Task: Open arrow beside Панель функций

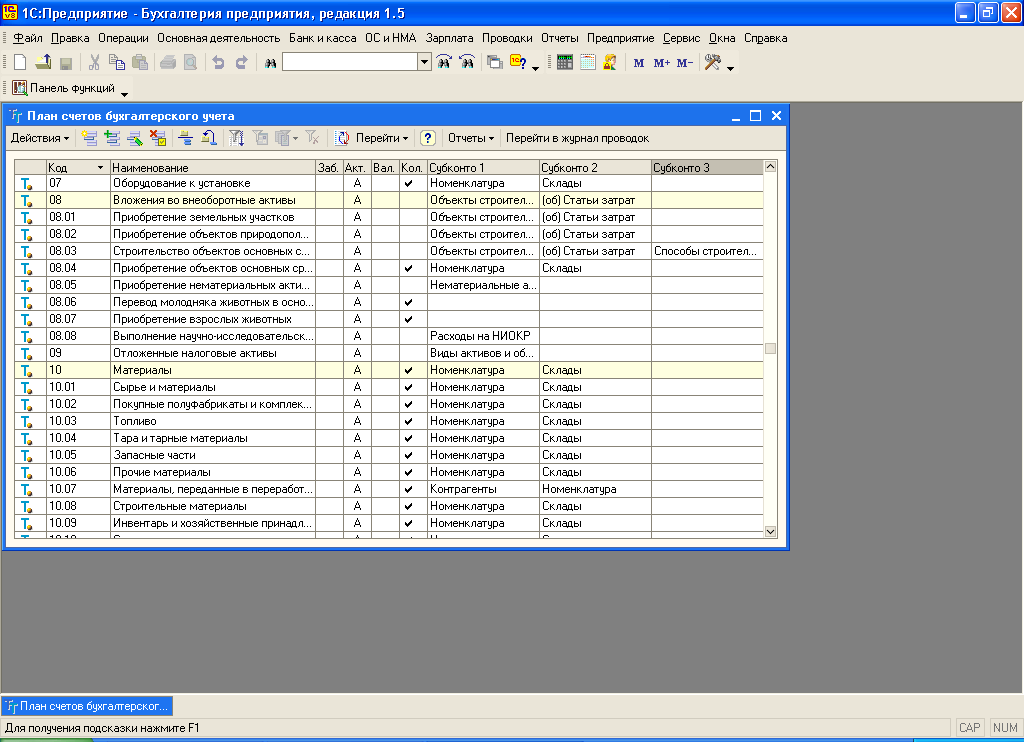Action: click(x=124, y=94)
